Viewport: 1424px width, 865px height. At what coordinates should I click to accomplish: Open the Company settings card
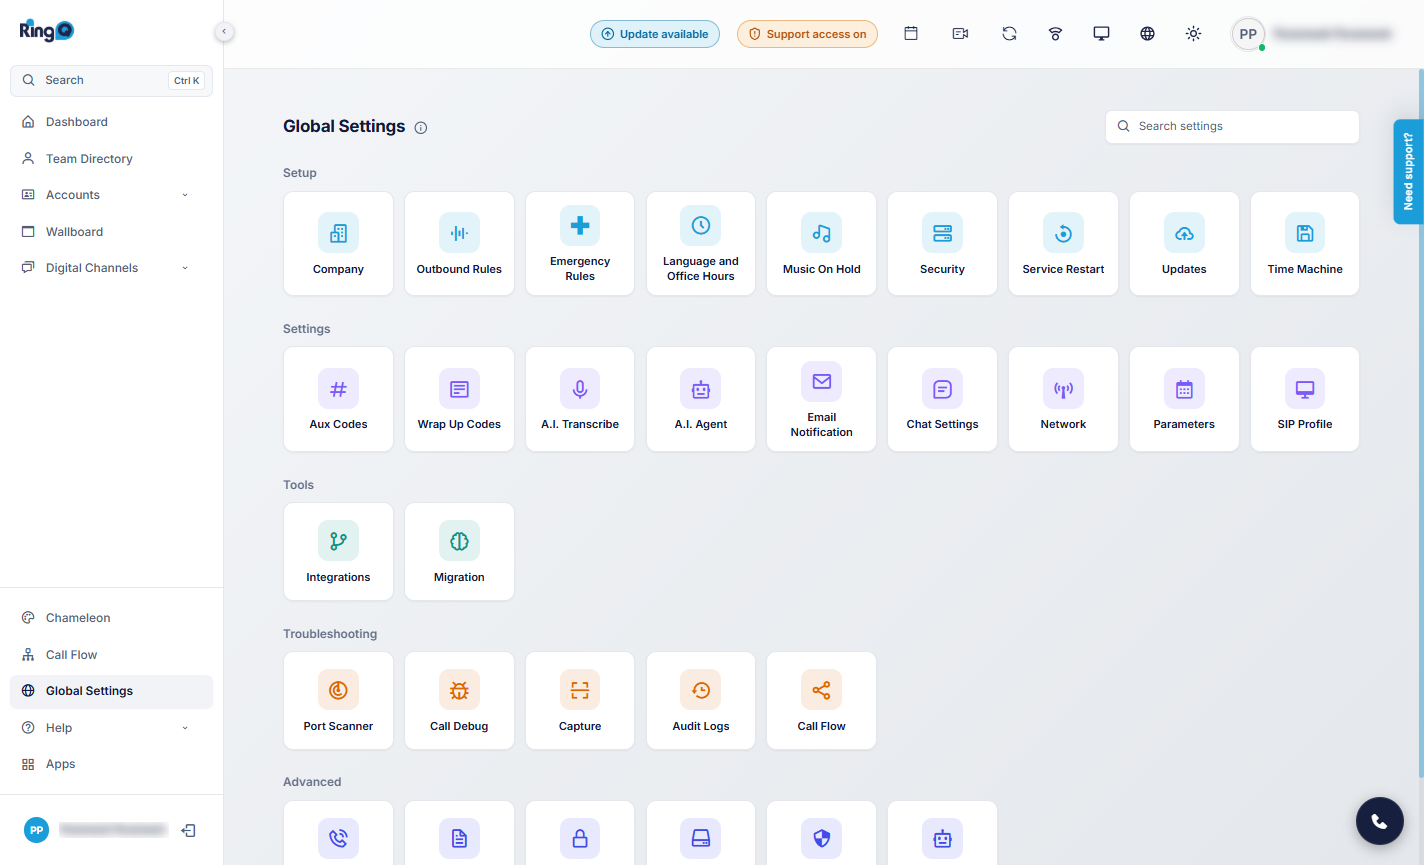pos(338,244)
